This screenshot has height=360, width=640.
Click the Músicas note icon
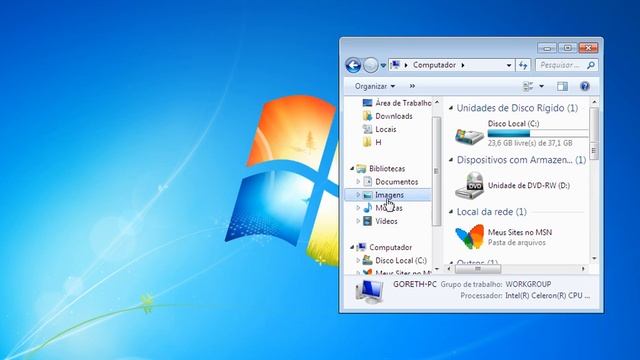(x=368, y=208)
